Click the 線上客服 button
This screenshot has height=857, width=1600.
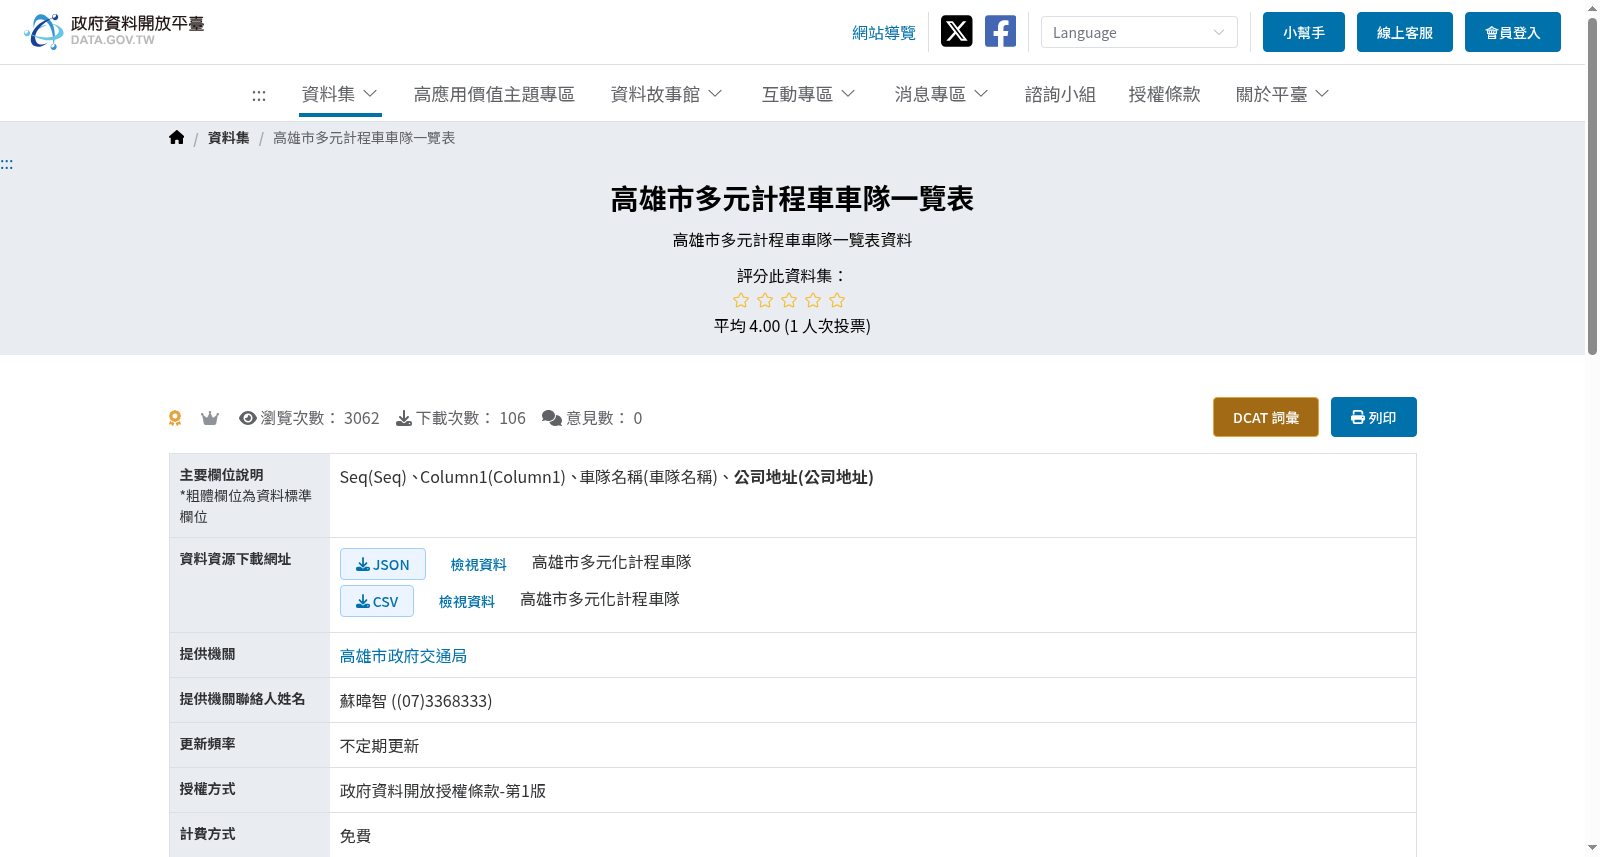1405,32
